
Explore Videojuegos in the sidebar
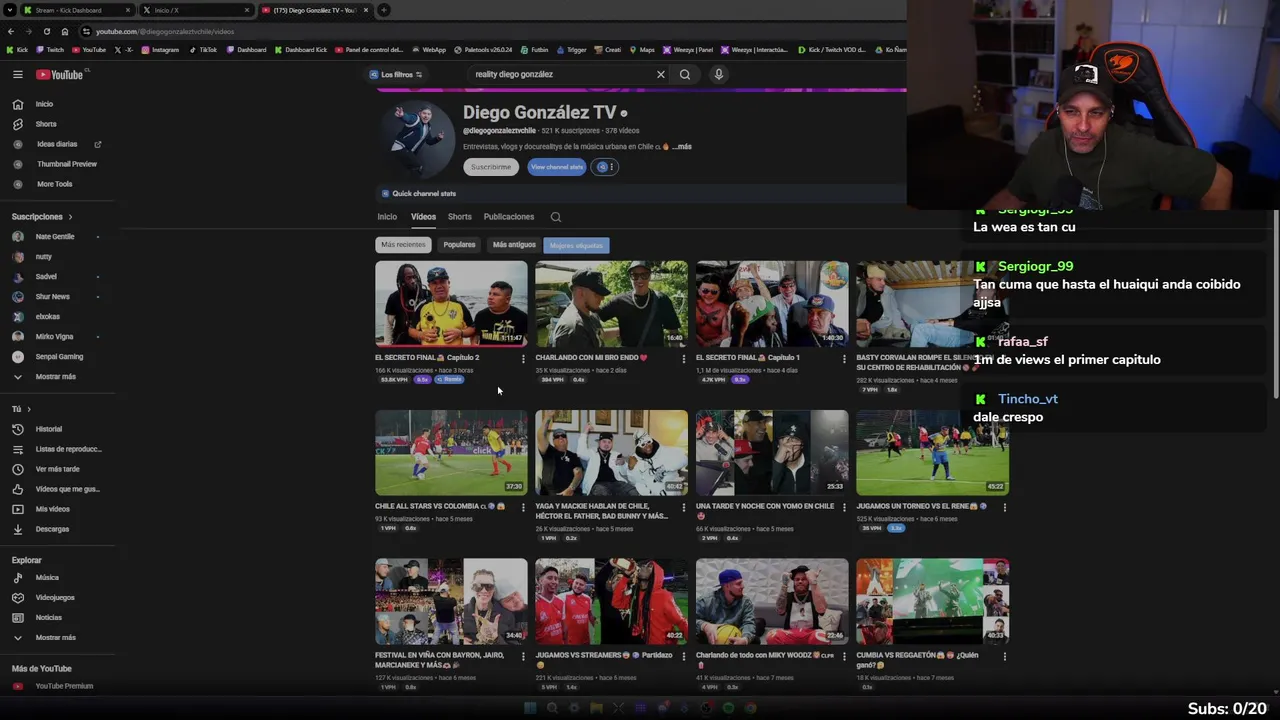click(55, 597)
